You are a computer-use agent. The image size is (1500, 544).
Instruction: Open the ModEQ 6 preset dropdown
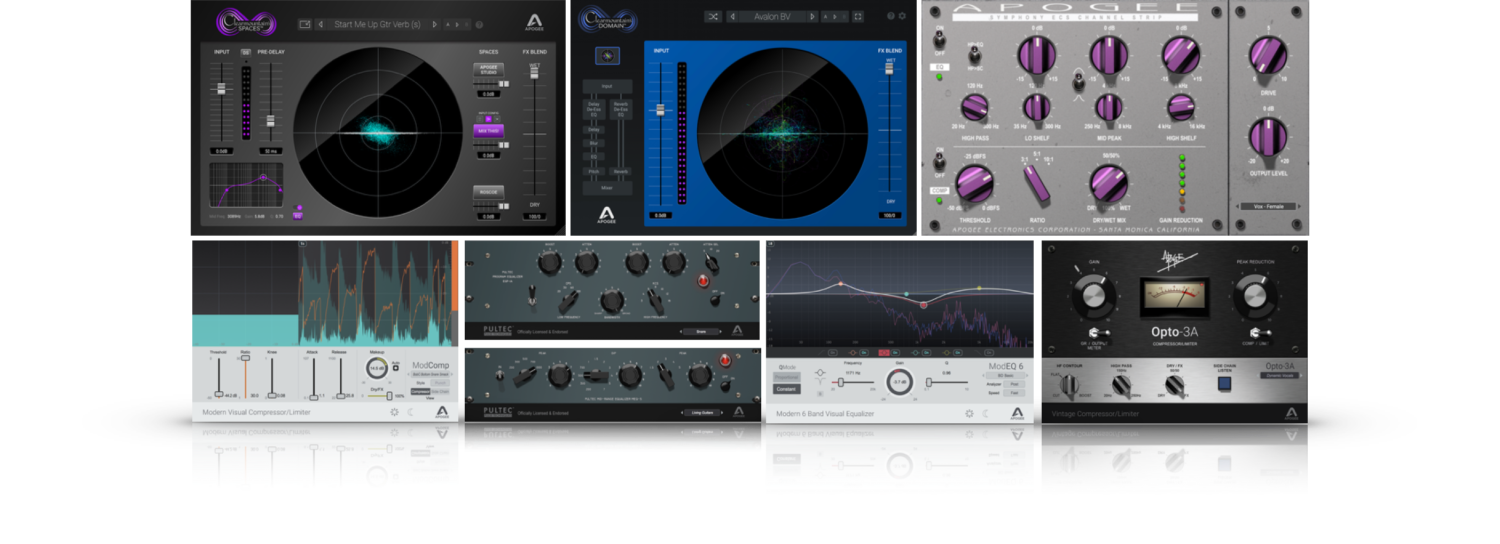1006,375
